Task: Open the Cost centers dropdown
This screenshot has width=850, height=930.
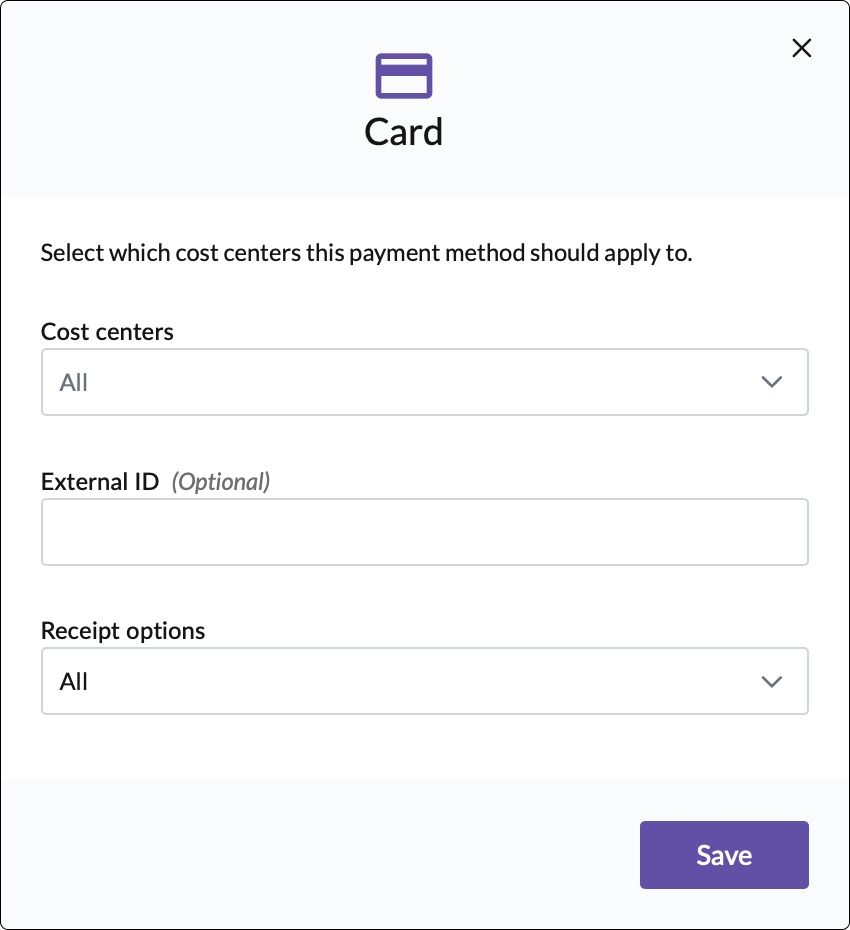Action: click(x=424, y=382)
